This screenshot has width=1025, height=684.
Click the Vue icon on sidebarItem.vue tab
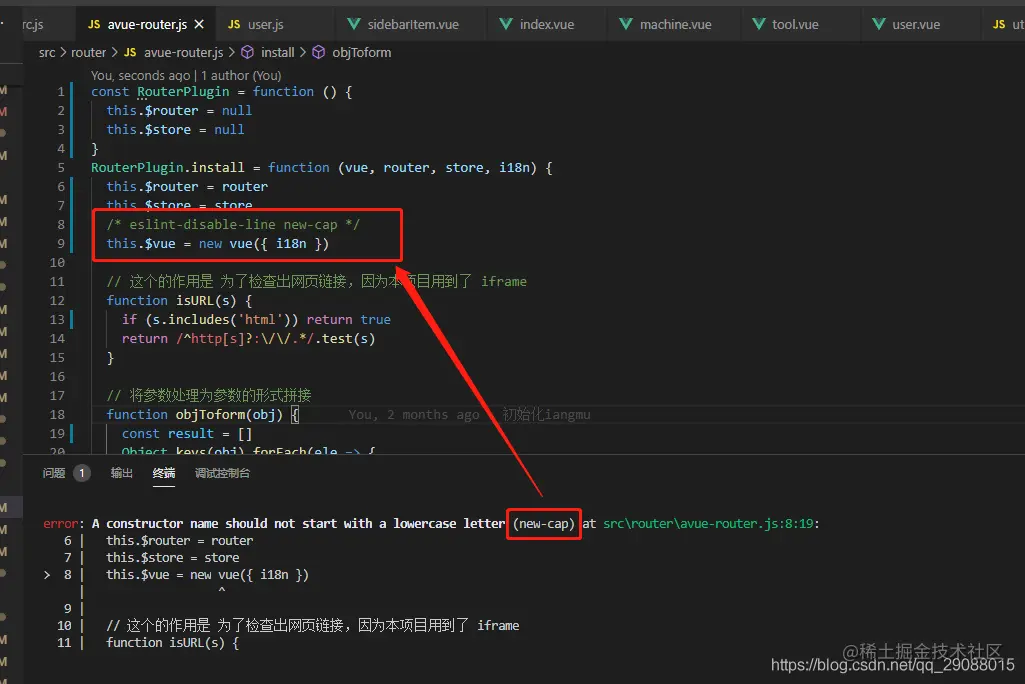[x=354, y=24]
